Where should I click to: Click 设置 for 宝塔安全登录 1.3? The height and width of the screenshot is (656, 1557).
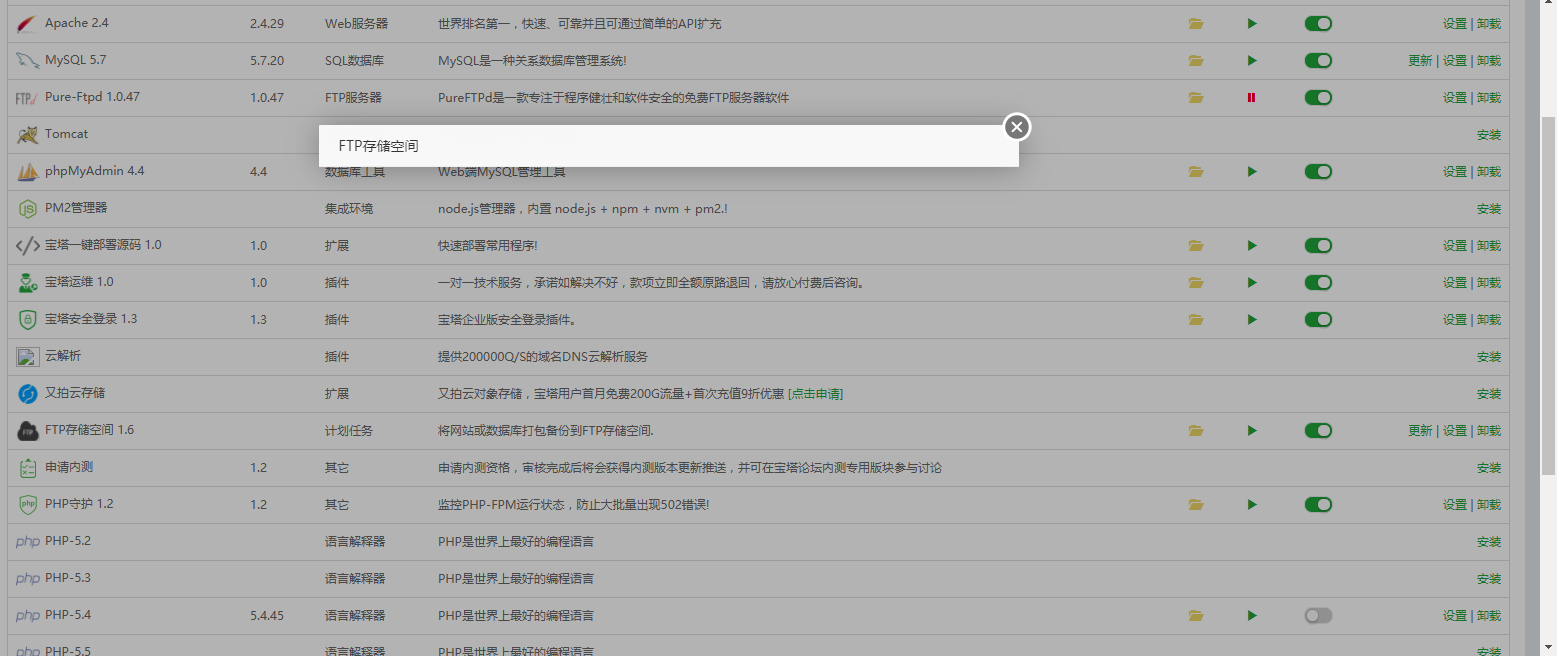pyautogui.click(x=1455, y=320)
